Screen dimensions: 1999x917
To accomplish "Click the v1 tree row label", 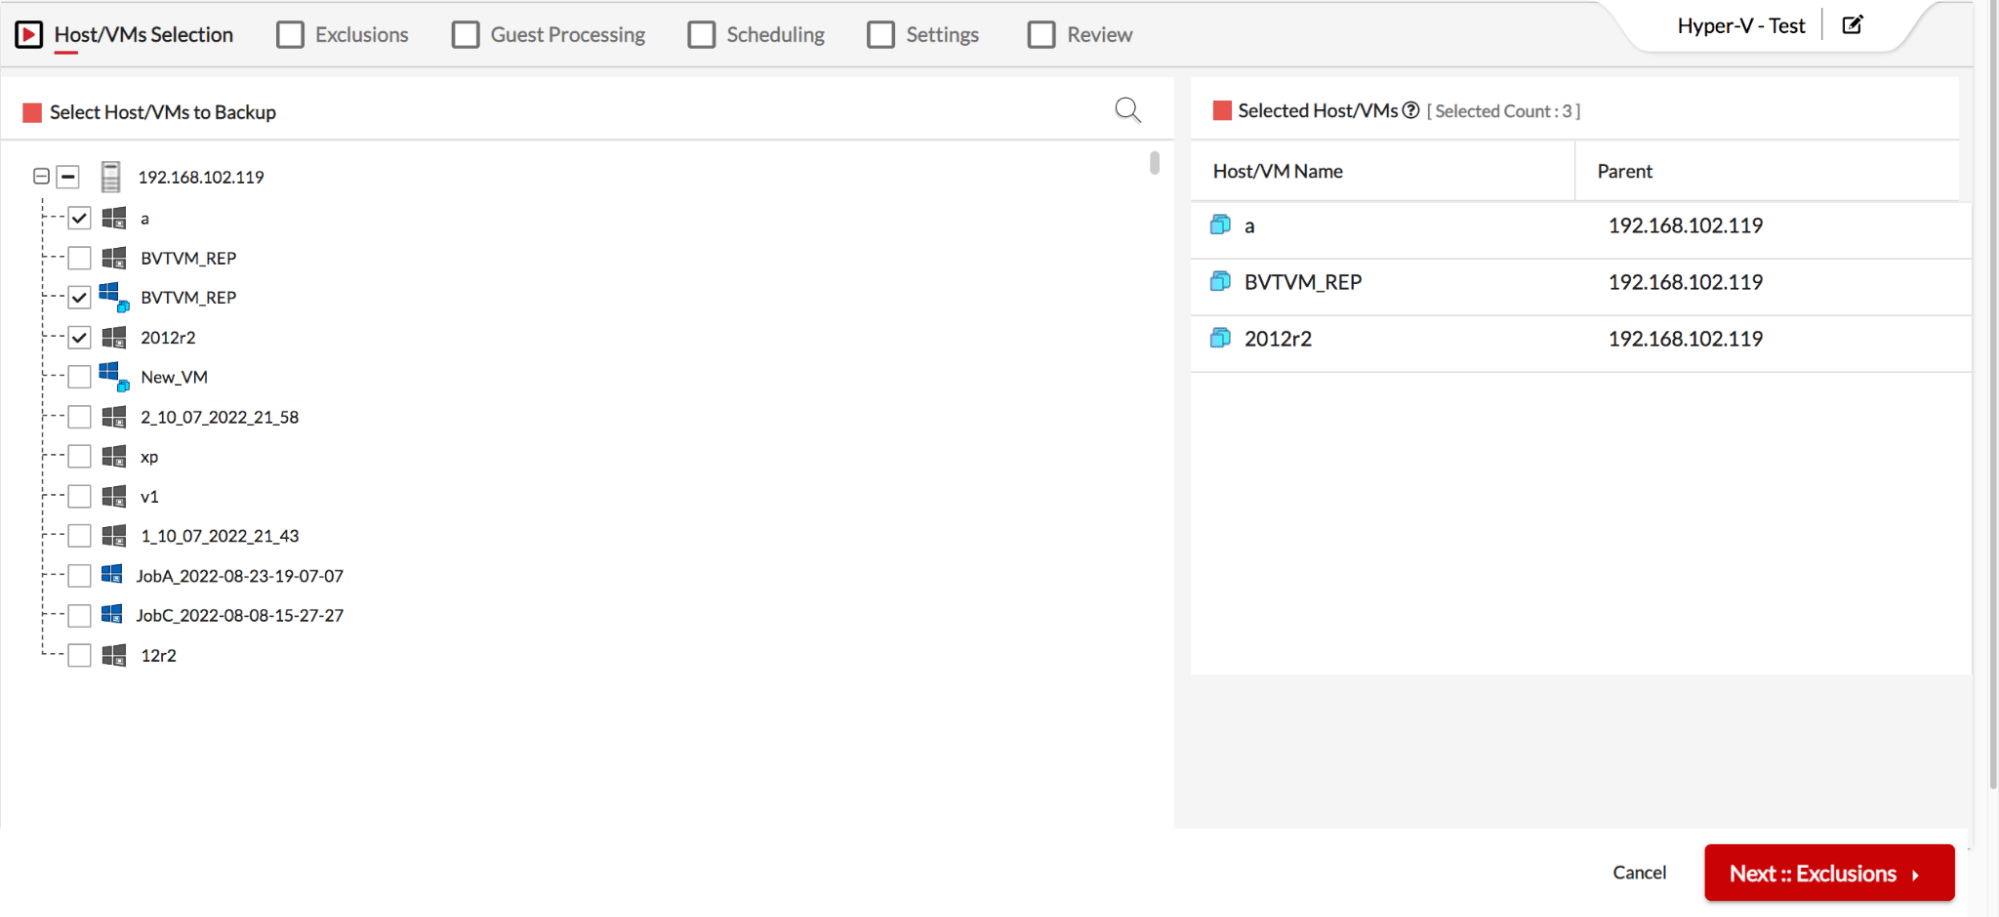I will click(149, 496).
